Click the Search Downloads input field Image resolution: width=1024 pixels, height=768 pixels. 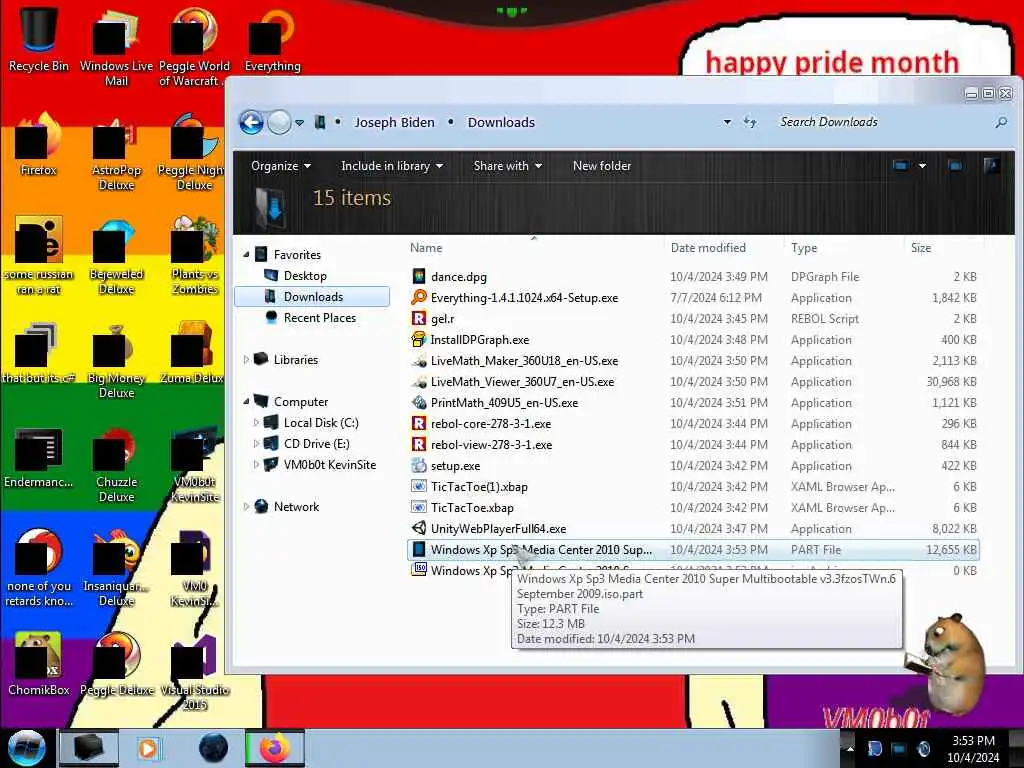882,122
